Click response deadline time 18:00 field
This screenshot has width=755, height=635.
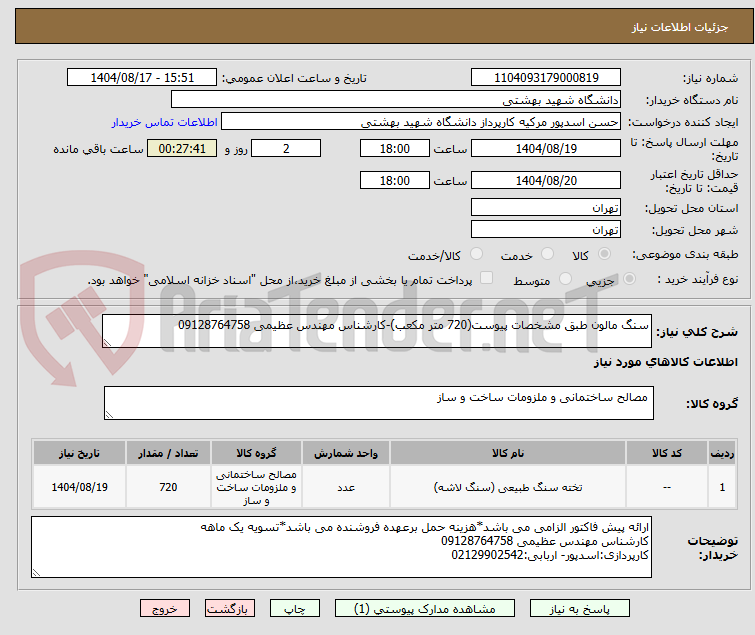pyautogui.click(x=395, y=148)
